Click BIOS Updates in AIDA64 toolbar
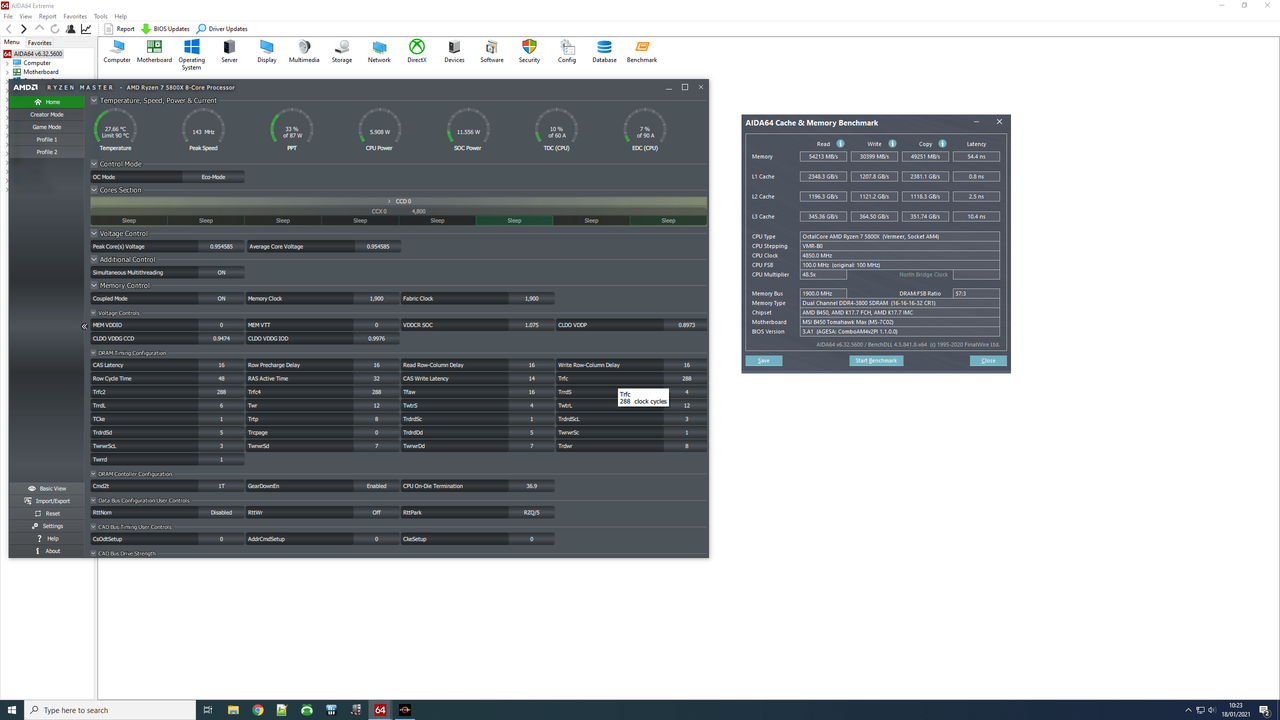 [x=165, y=29]
